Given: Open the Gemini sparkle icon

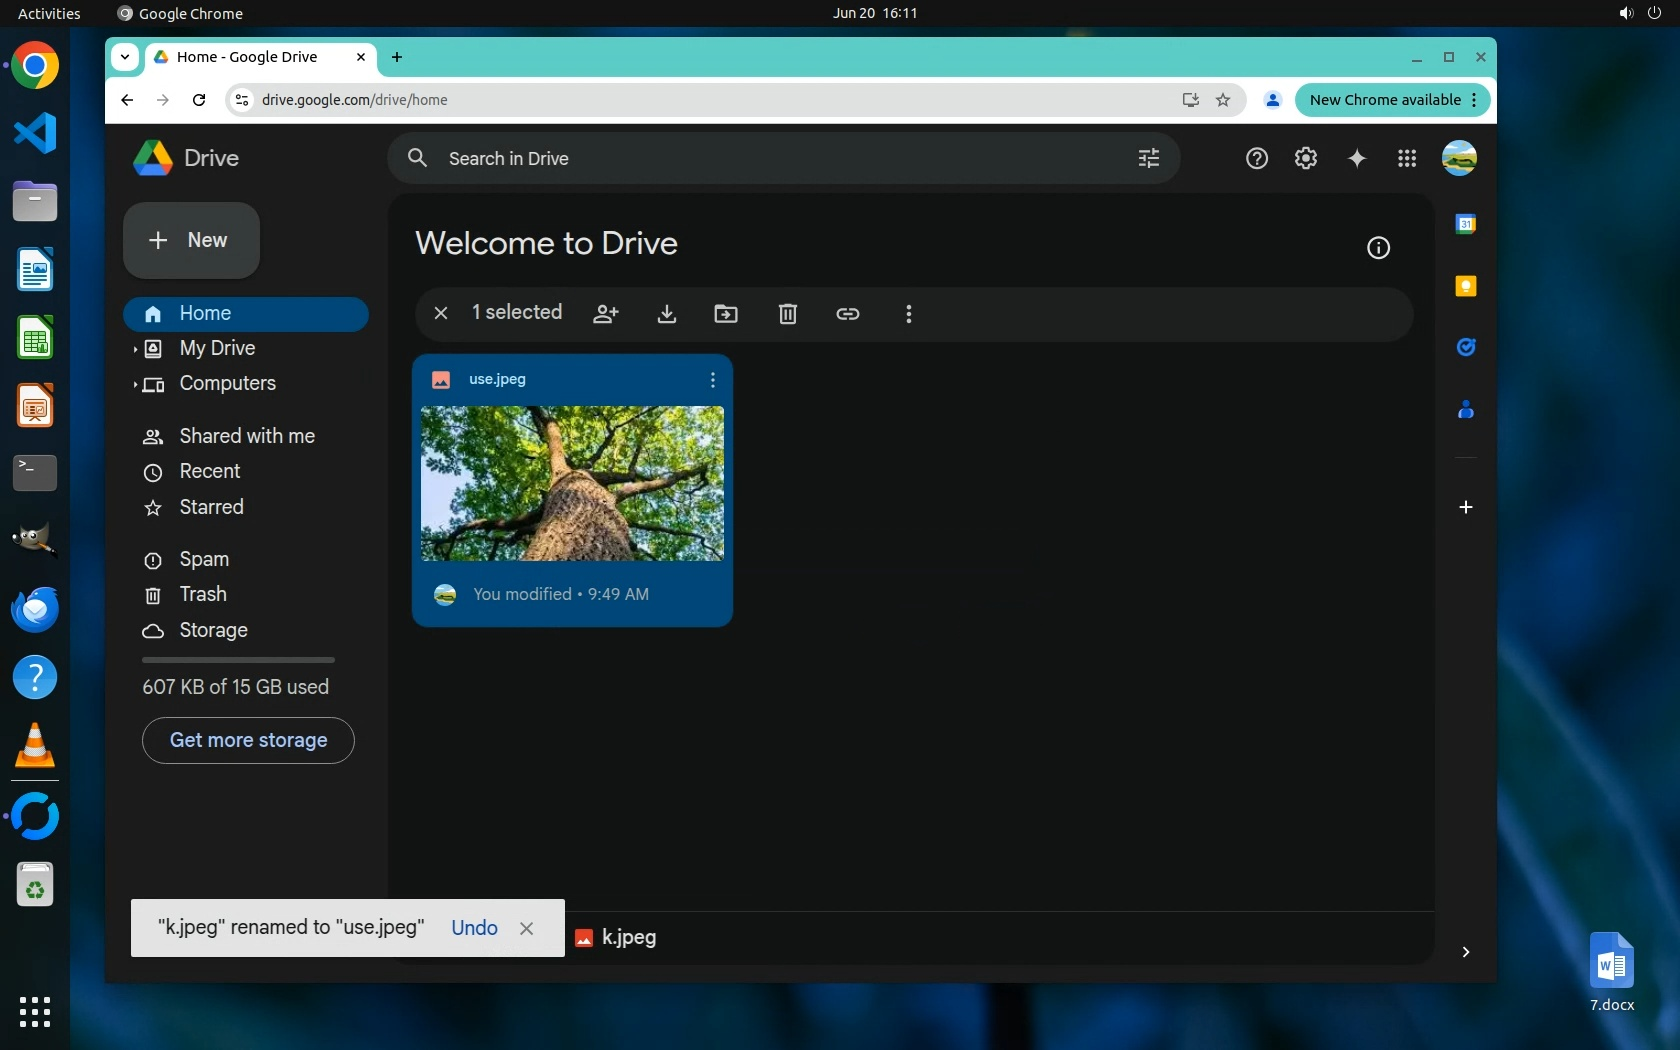Looking at the screenshot, I should pyautogui.click(x=1357, y=158).
